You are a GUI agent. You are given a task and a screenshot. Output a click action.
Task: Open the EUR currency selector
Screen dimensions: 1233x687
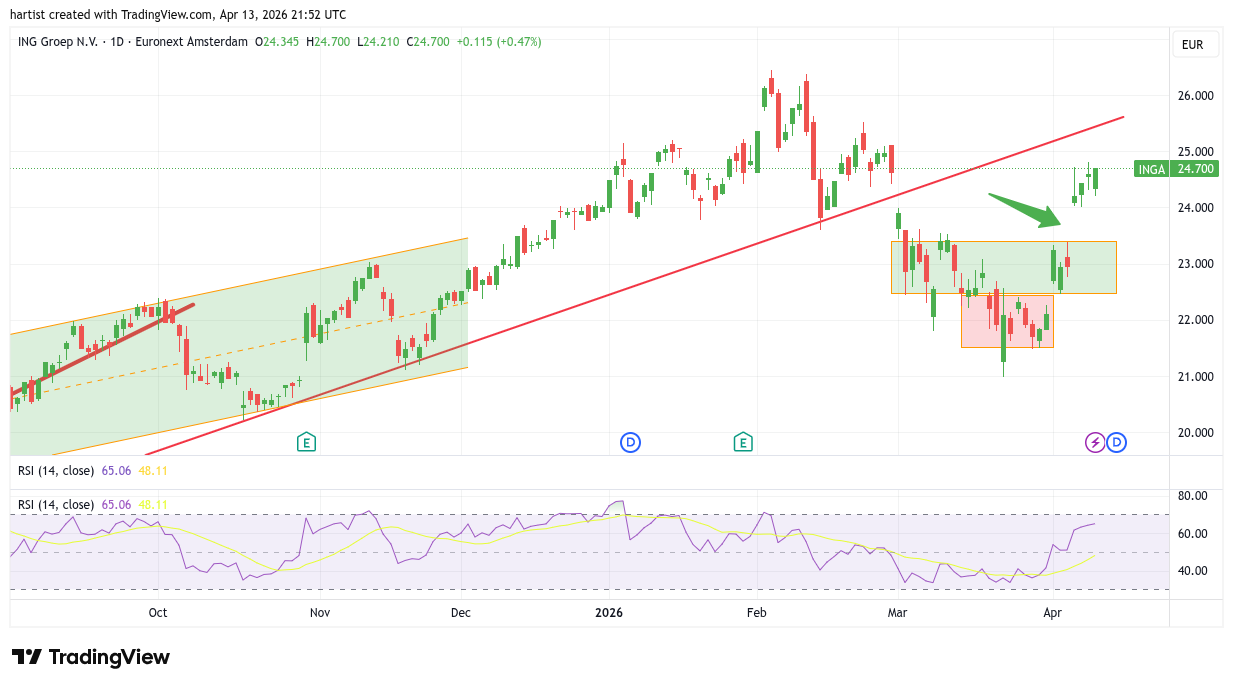[x=1195, y=45]
